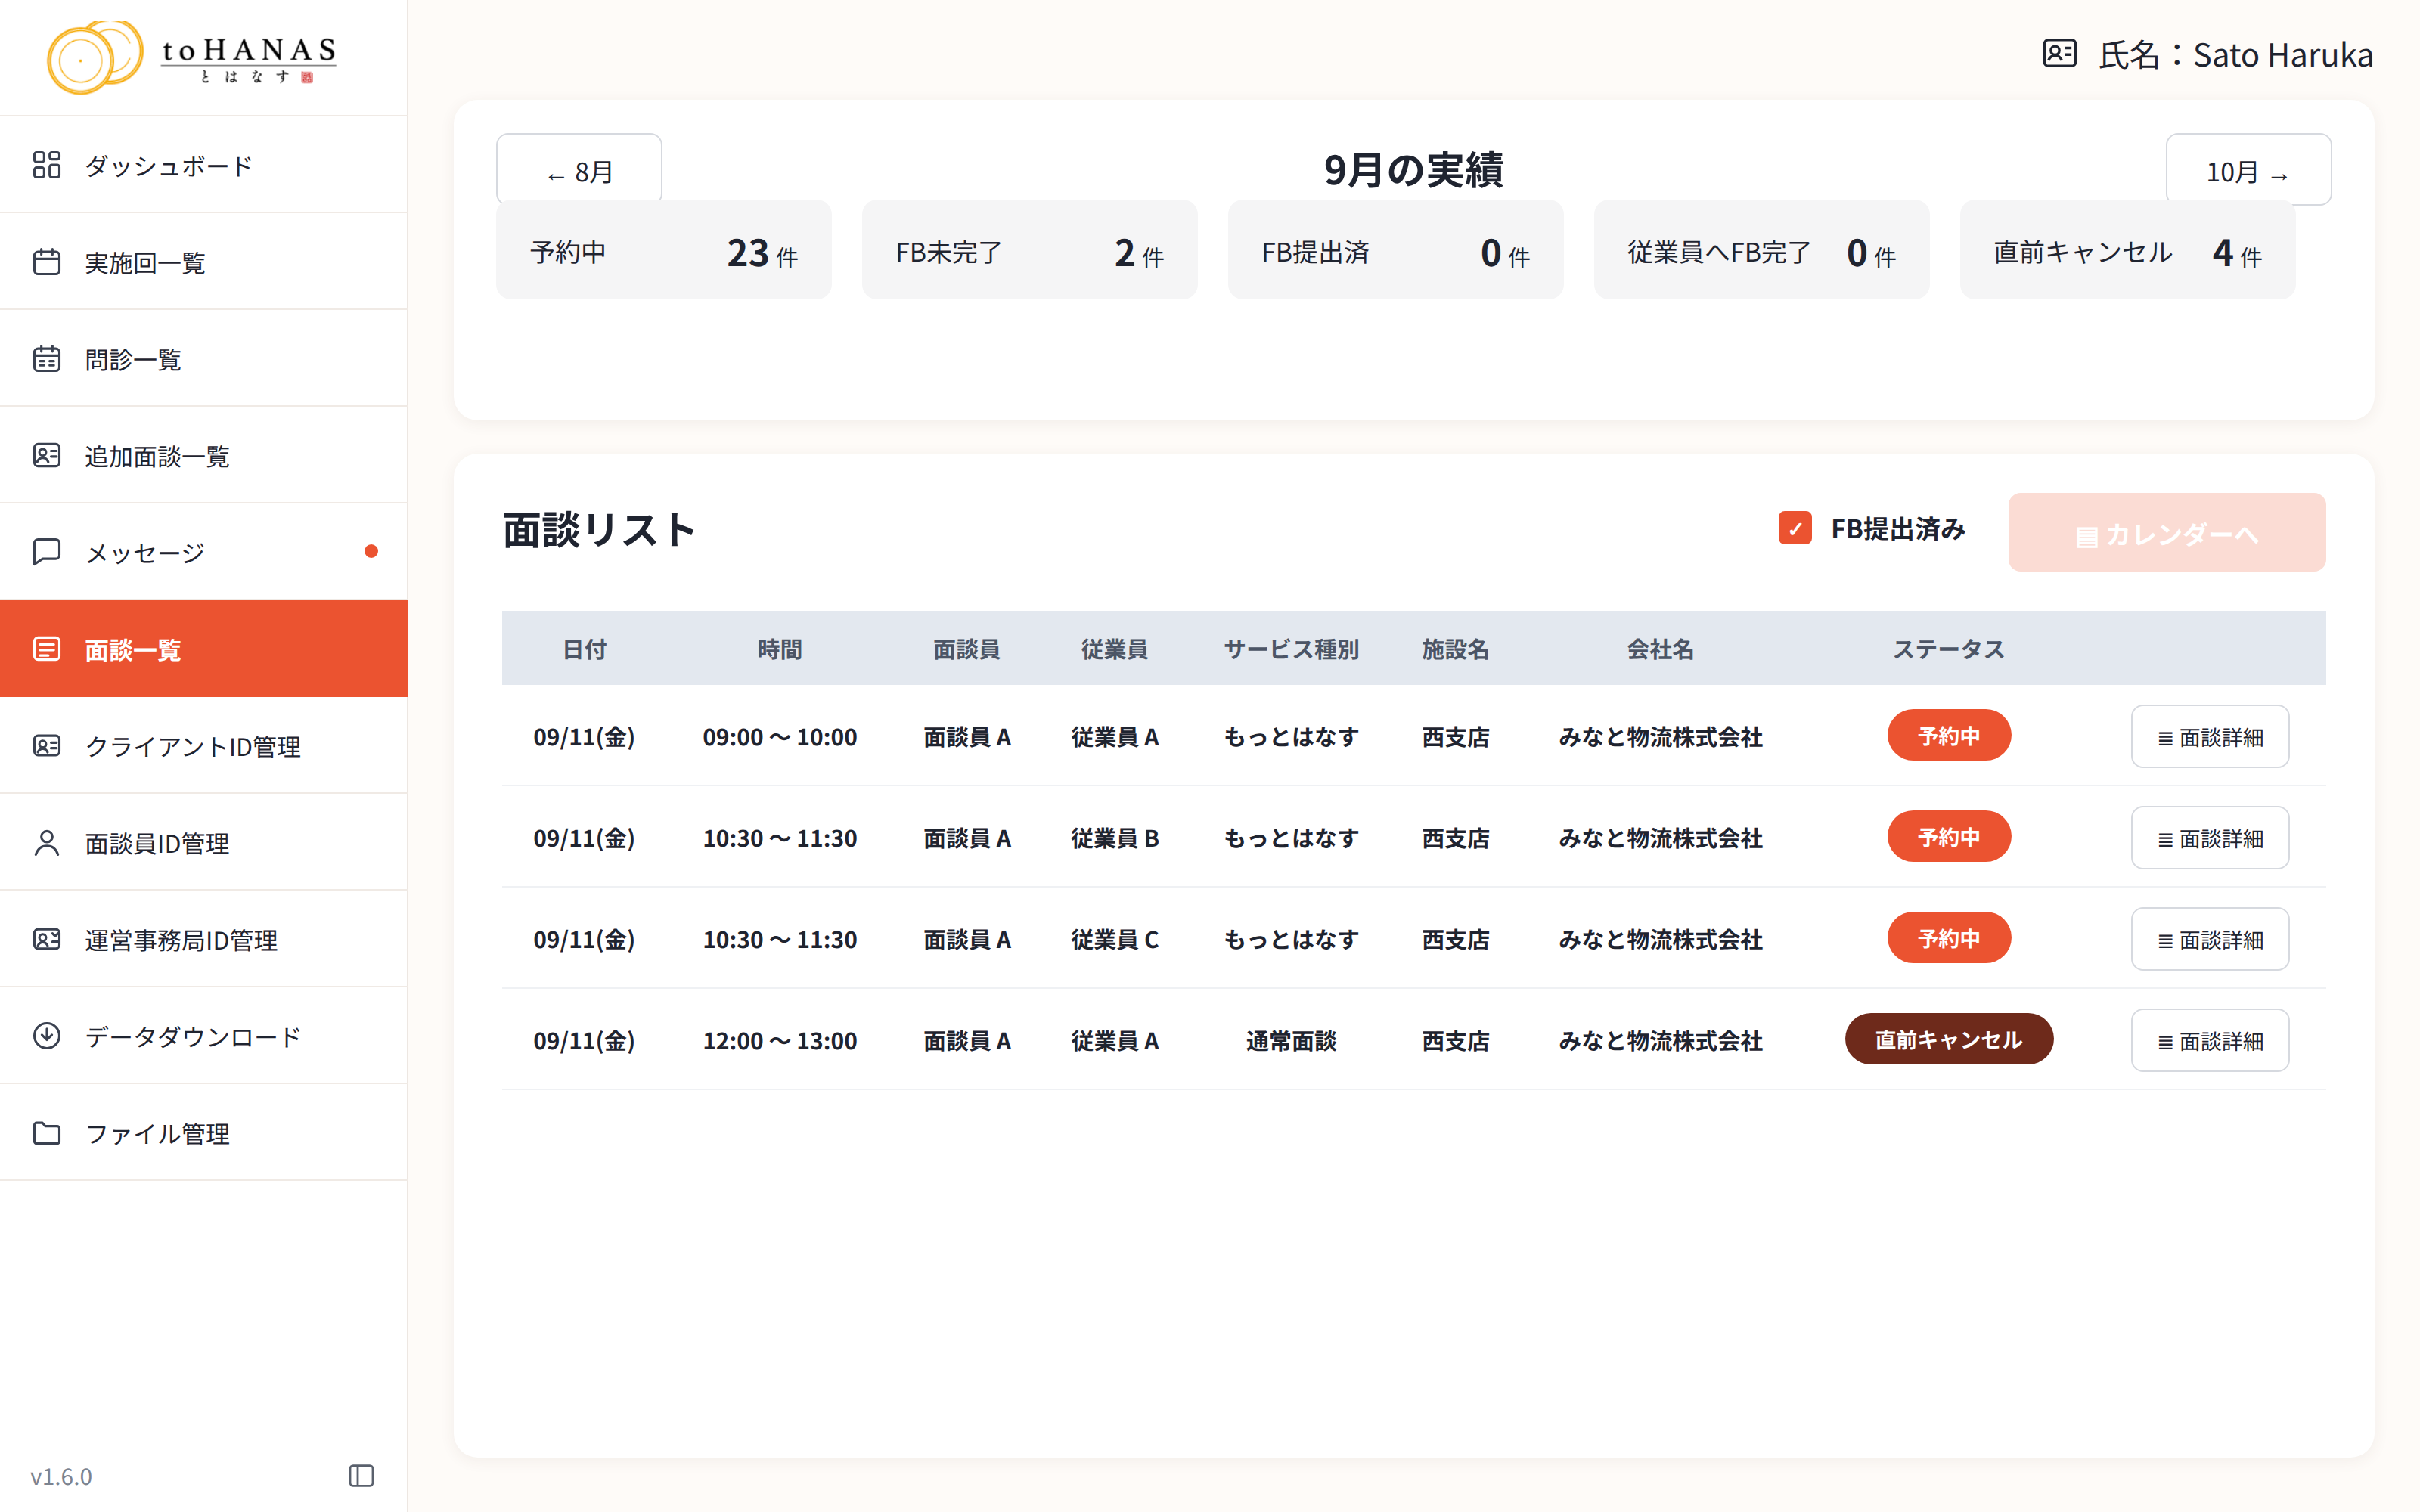Click the 直前キャンセル status badge
Viewport: 2420px width, 1512px height.
[x=1948, y=1039]
